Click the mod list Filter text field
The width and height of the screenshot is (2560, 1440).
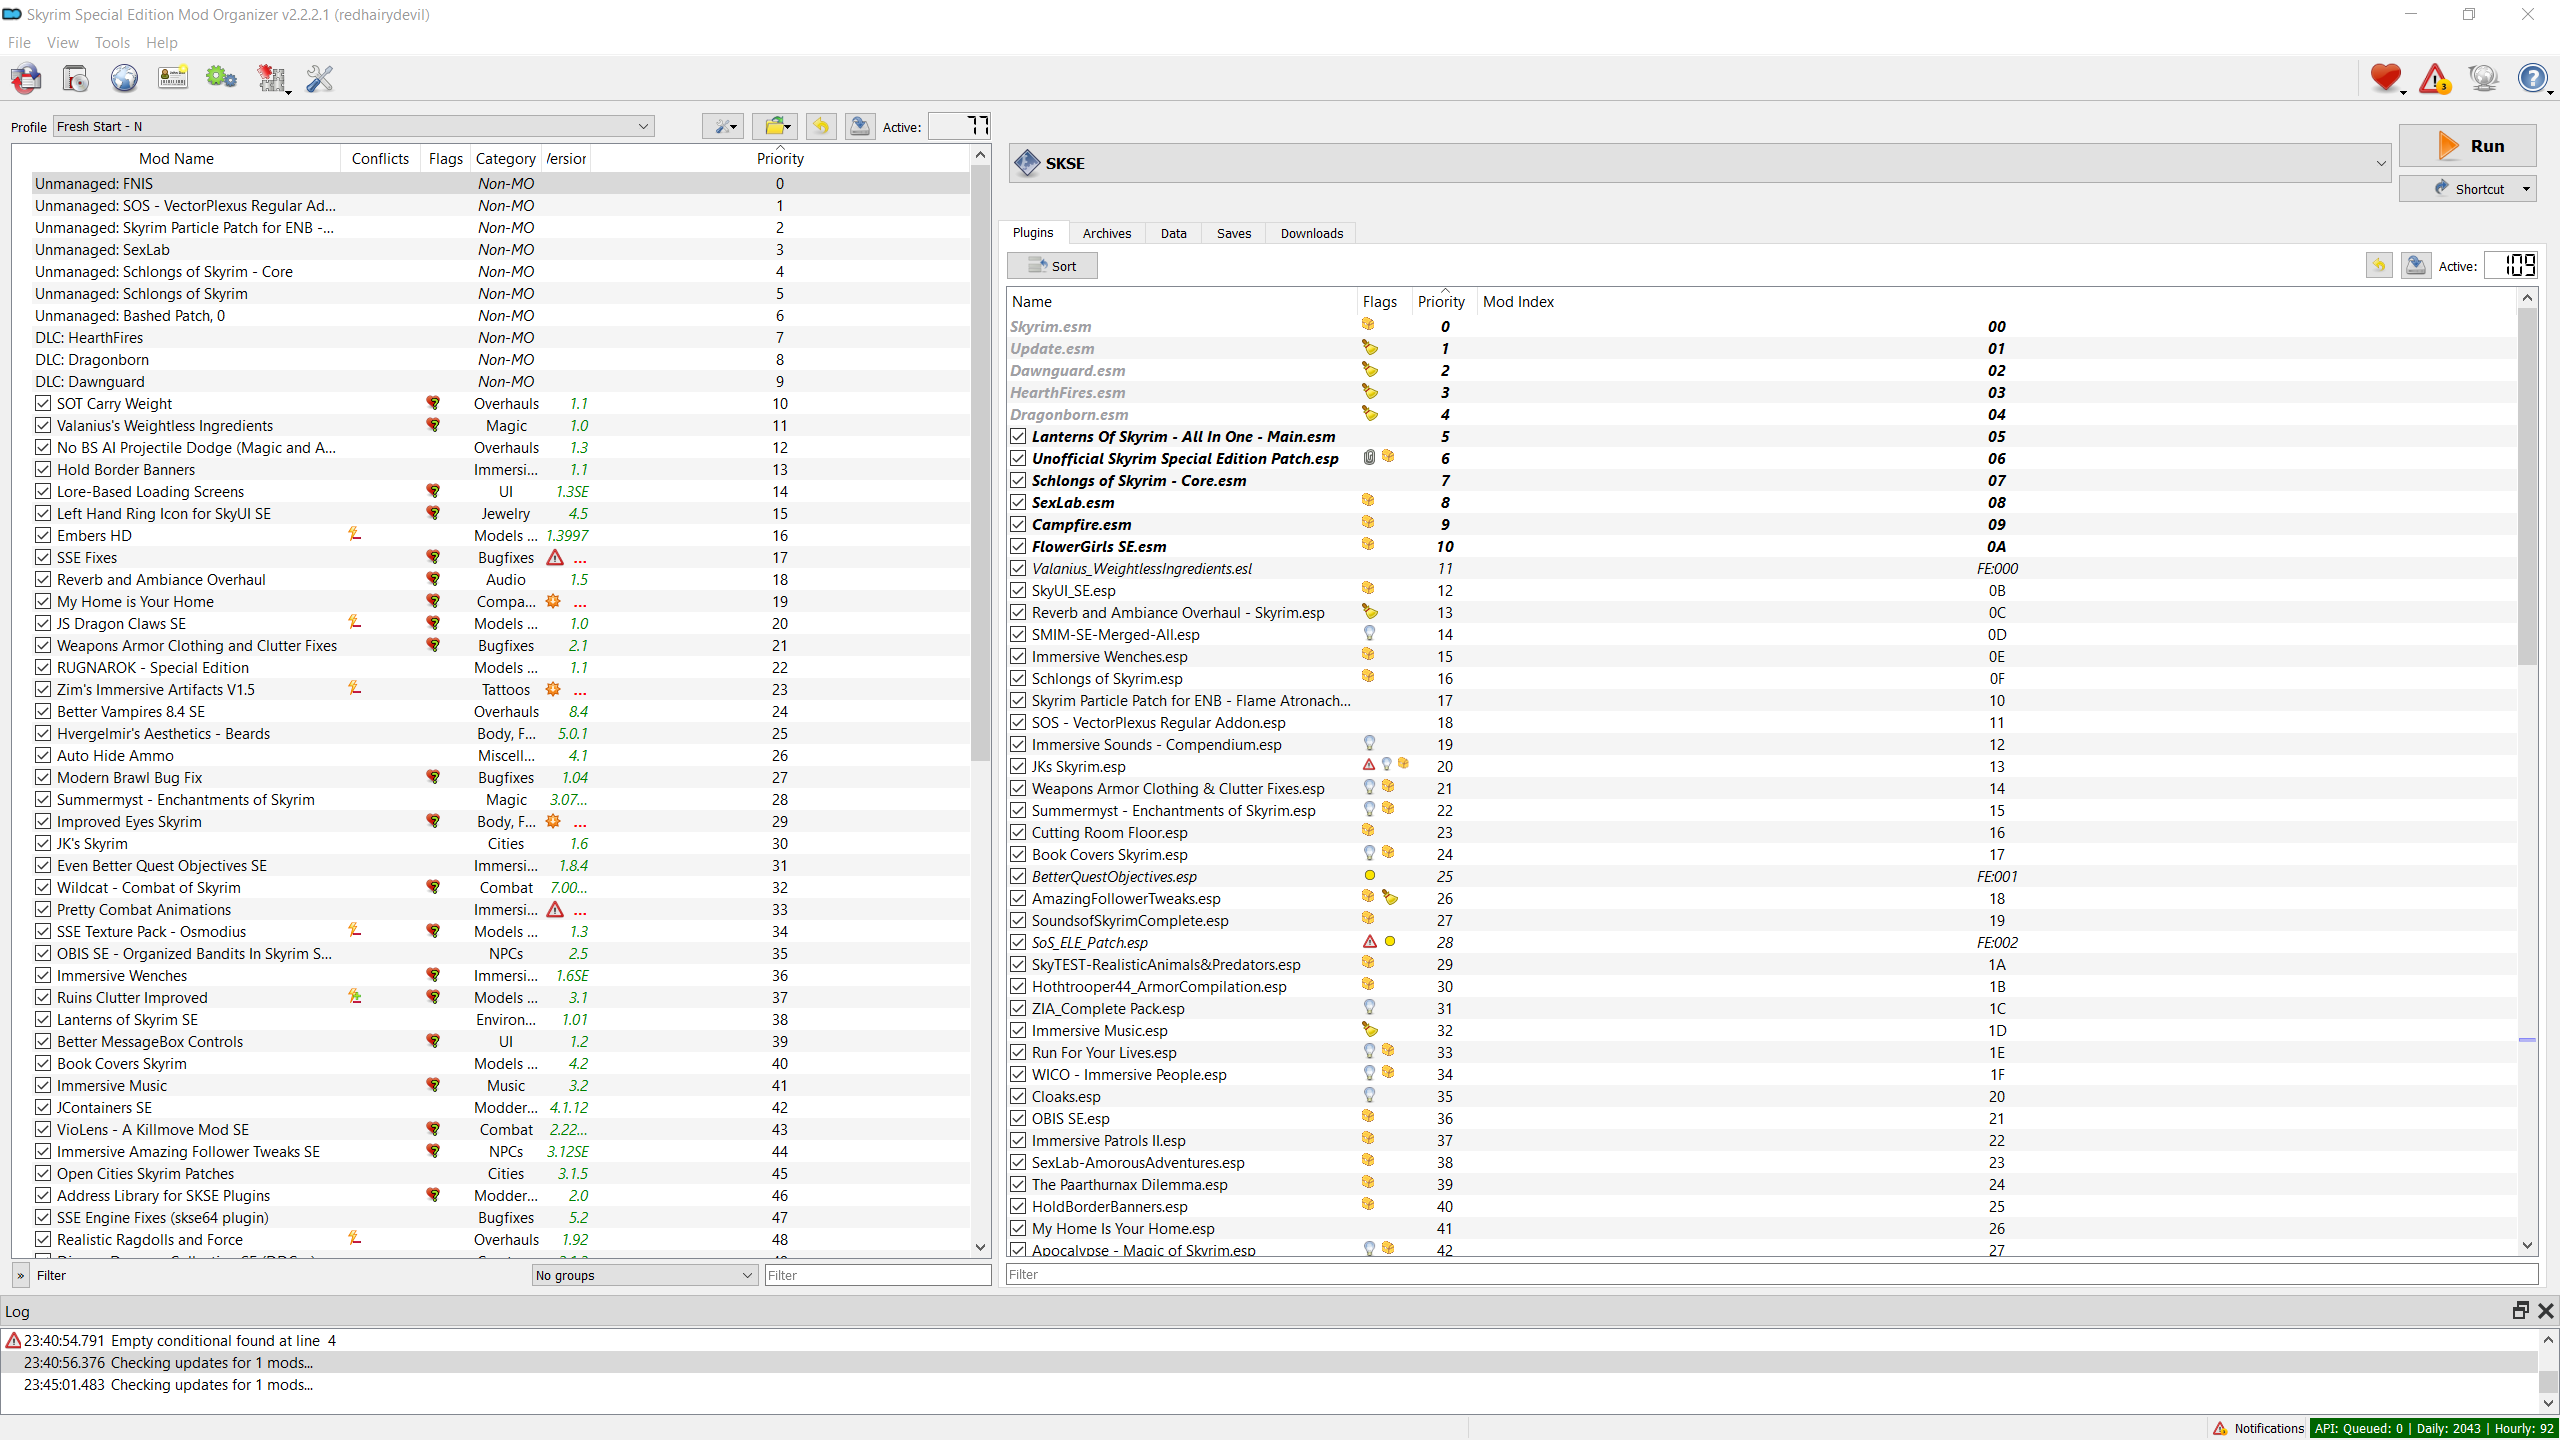pos(877,1275)
